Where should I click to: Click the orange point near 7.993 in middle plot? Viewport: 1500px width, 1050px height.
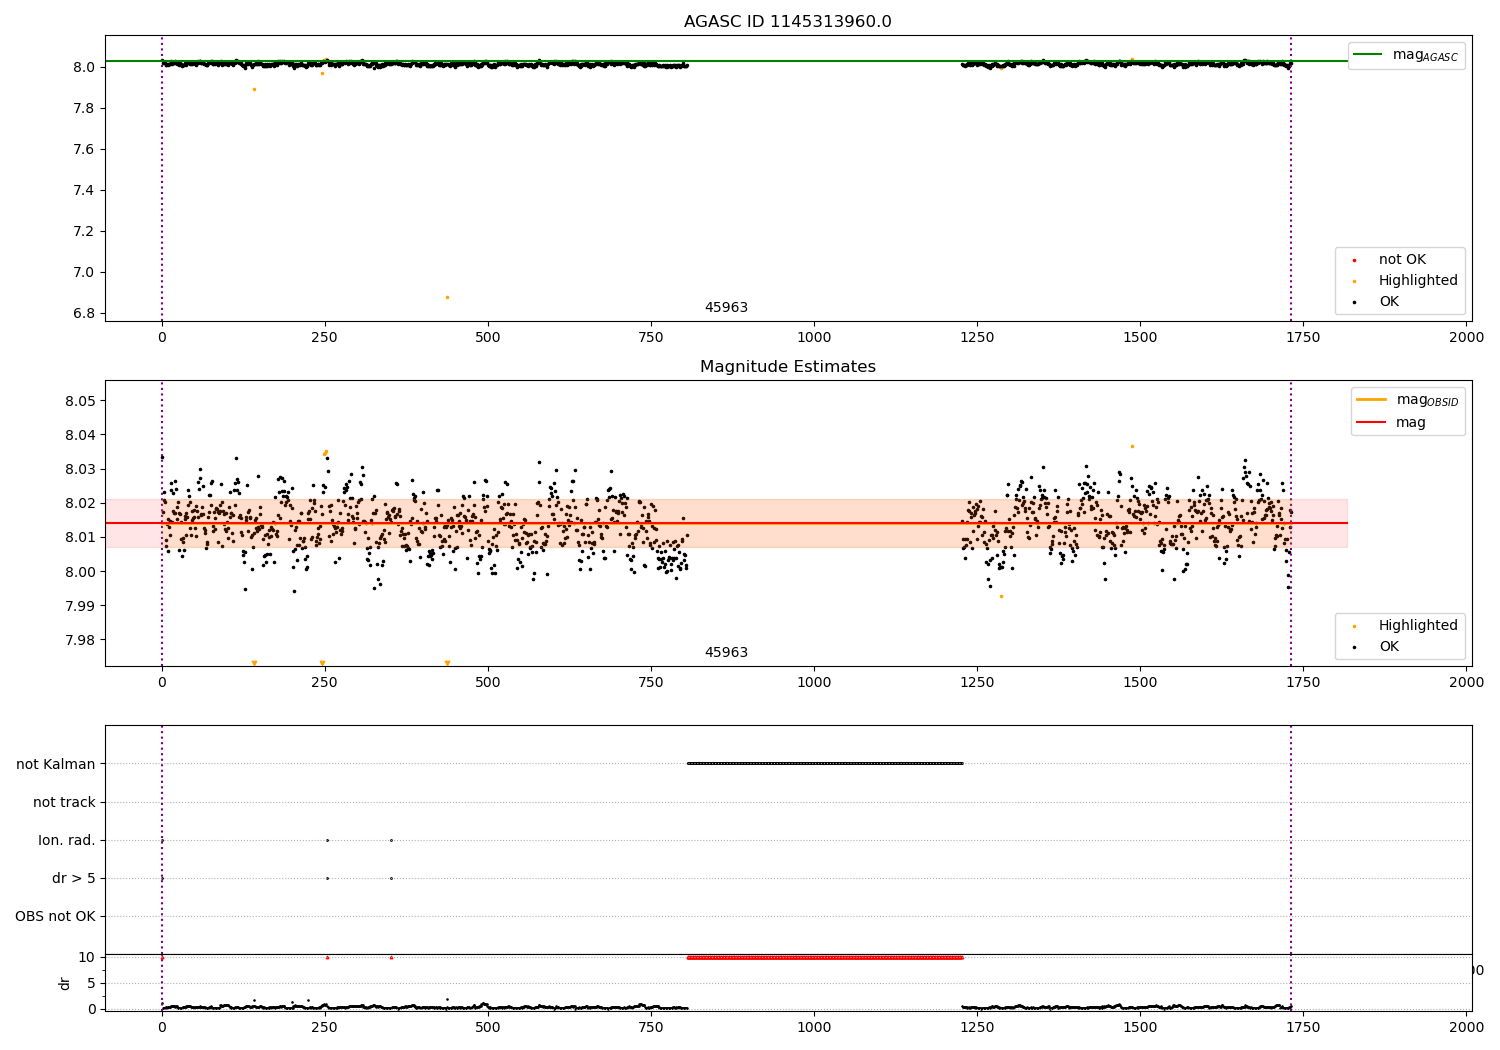(x=1001, y=596)
